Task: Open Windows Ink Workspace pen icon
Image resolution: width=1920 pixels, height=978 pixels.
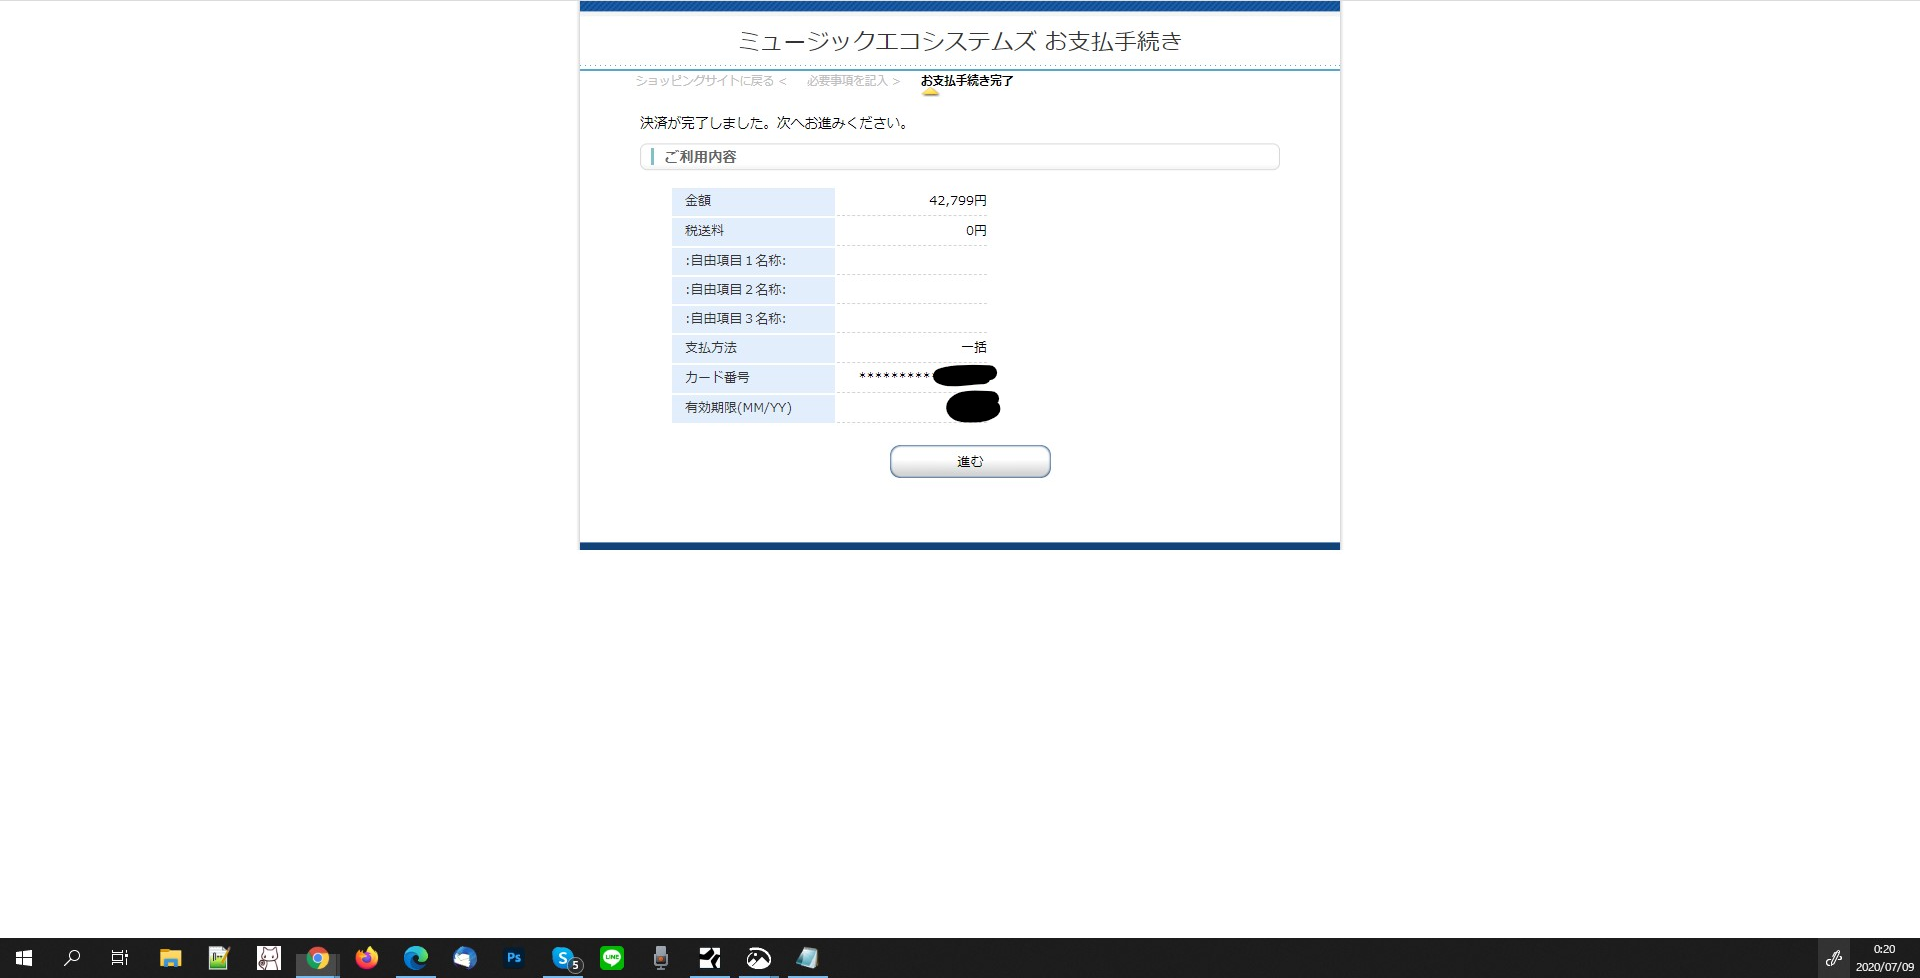Action: [1833, 958]
